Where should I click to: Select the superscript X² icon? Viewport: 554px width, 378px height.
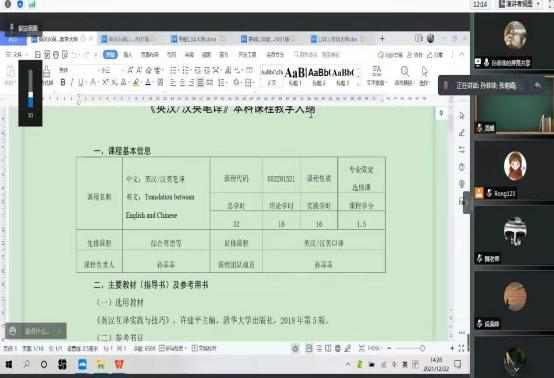[105, 82]
